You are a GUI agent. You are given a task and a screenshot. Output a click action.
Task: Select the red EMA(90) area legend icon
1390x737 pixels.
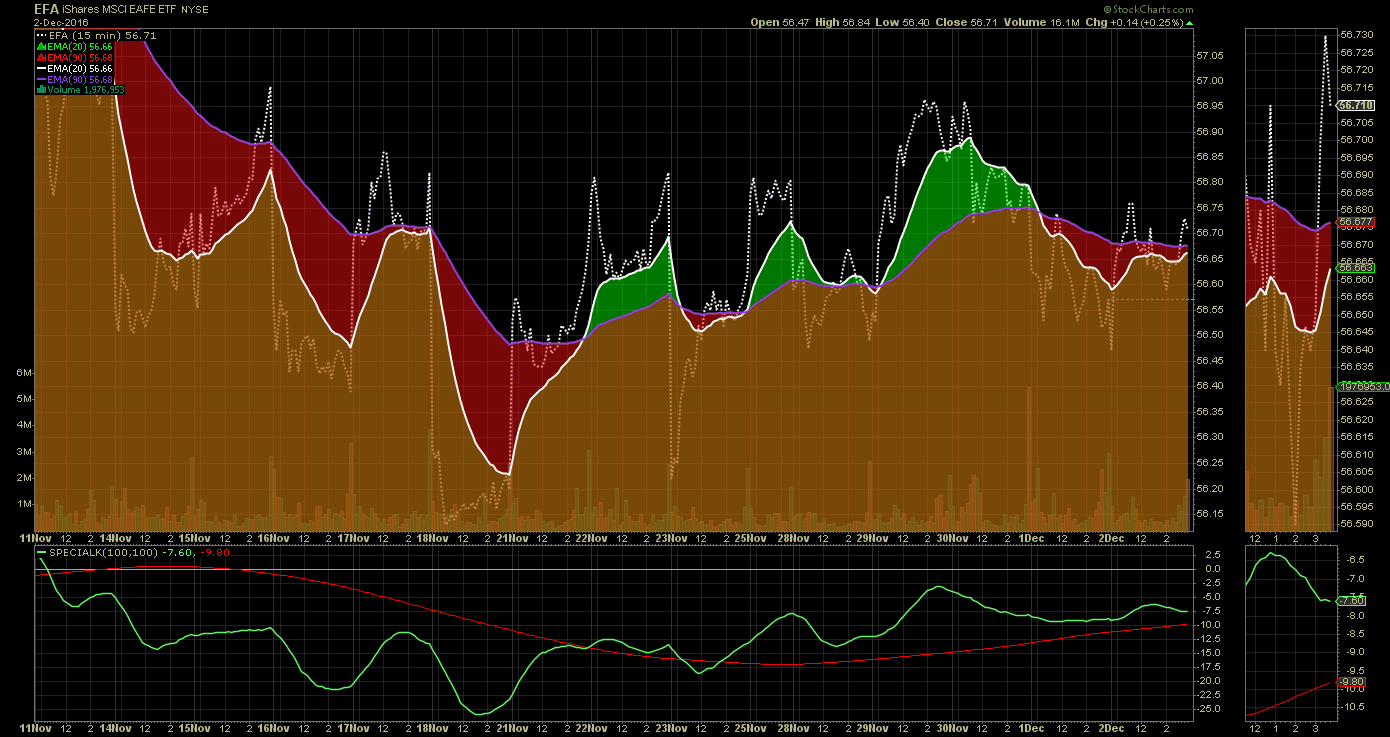pos(41,58)
